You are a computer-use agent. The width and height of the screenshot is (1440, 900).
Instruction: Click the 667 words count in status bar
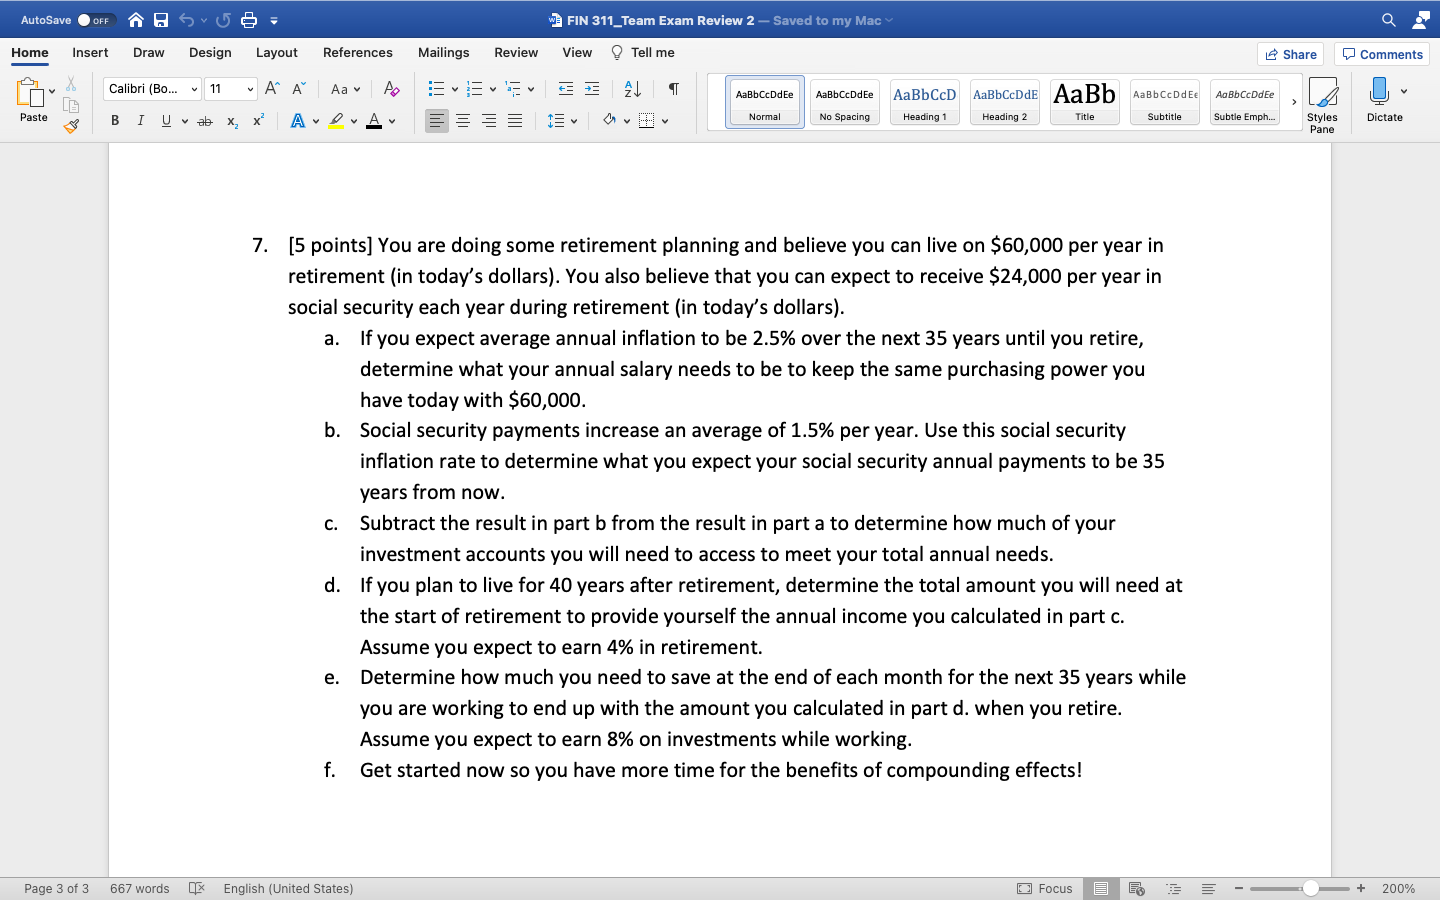(140, 888)
